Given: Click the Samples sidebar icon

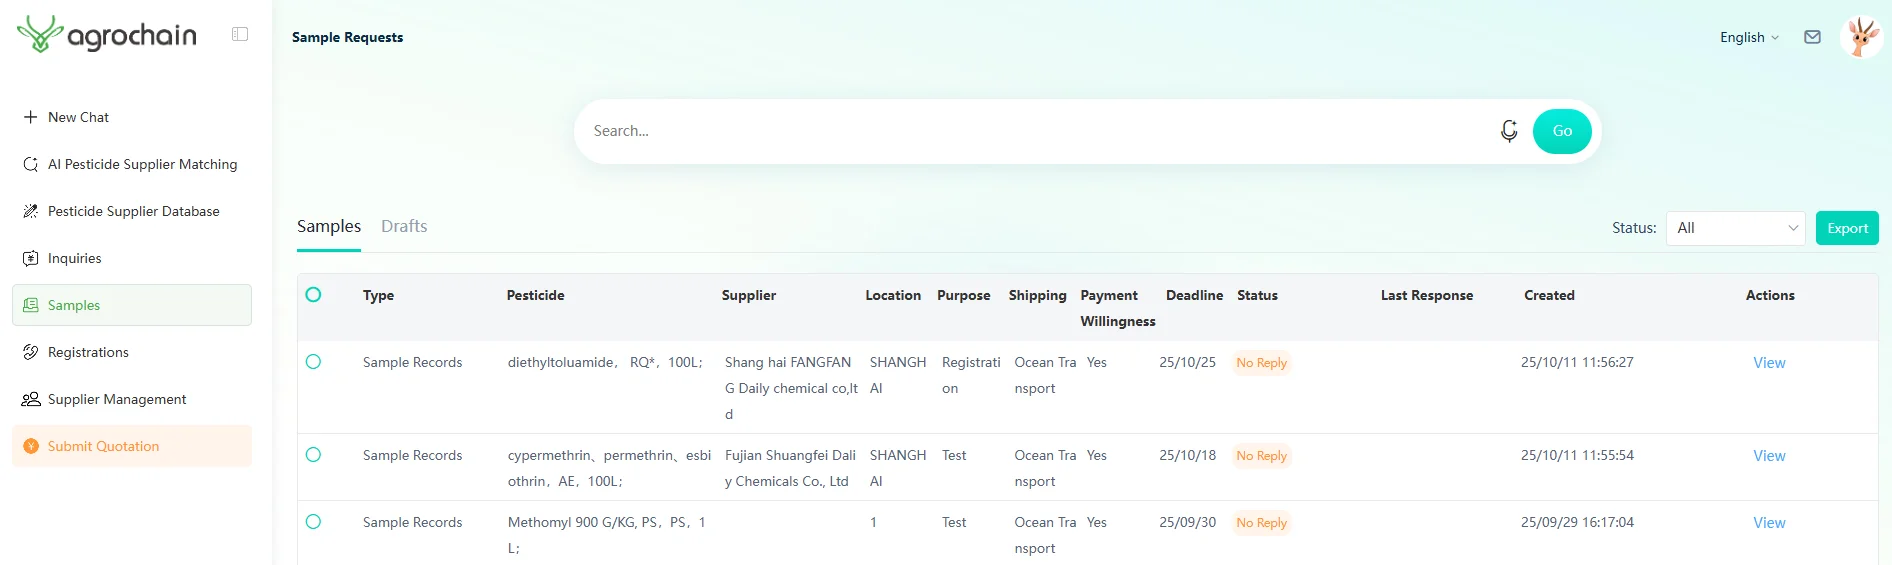Looking at the screenshot, I should [x=30, y=305].
